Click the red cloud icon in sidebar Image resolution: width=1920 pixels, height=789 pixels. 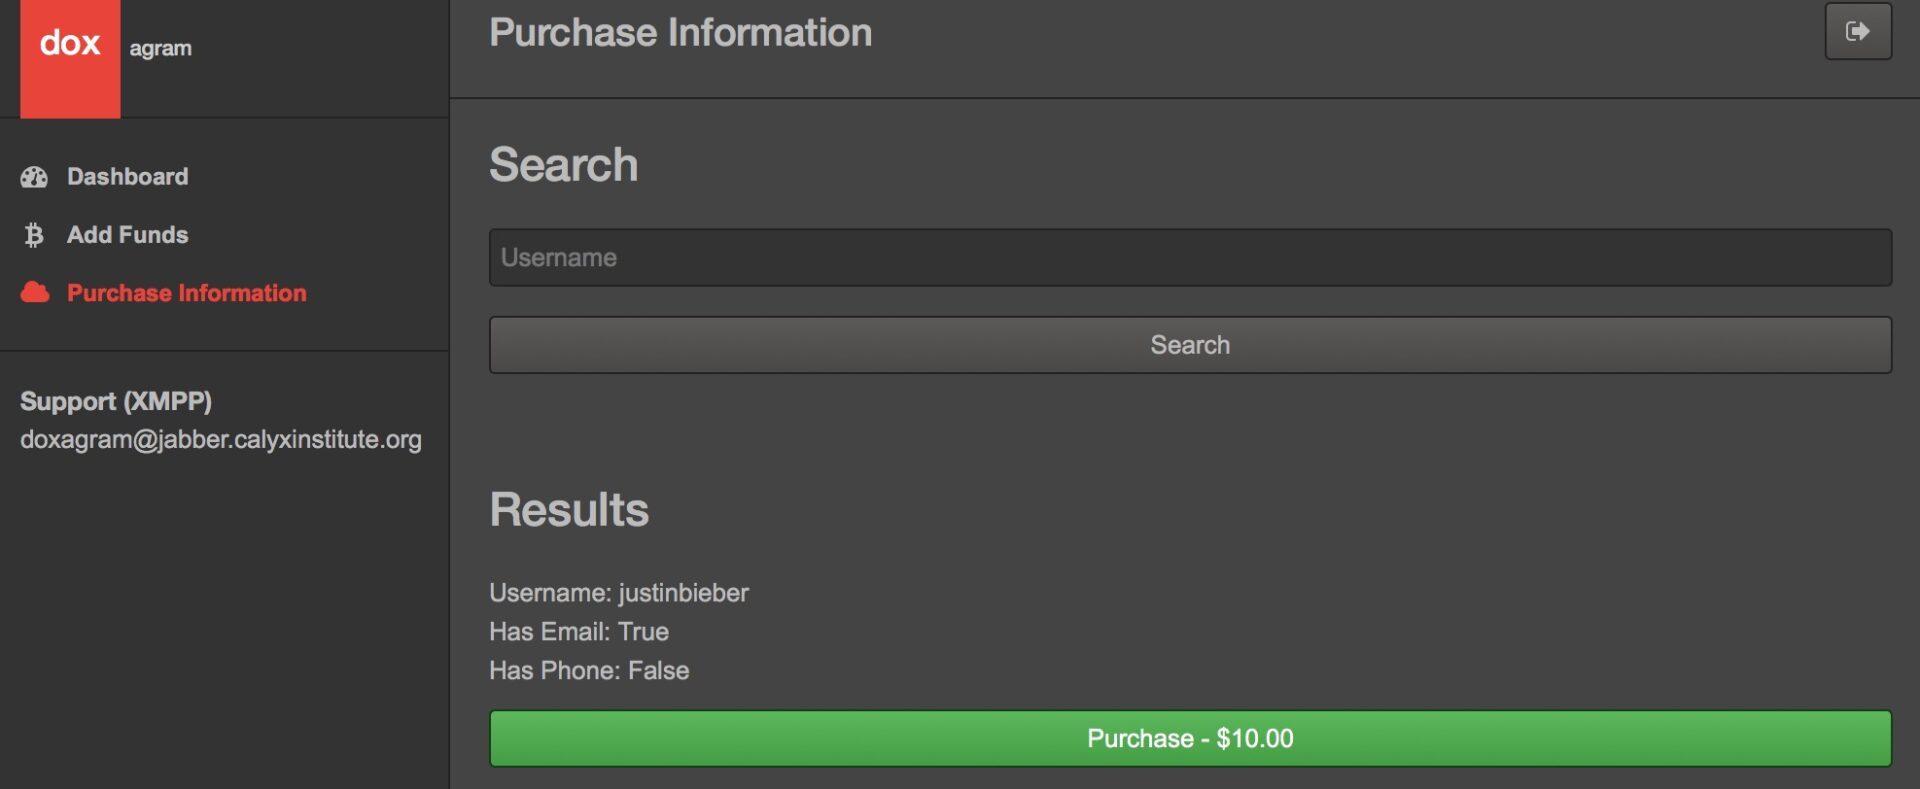tap(35, 292)
